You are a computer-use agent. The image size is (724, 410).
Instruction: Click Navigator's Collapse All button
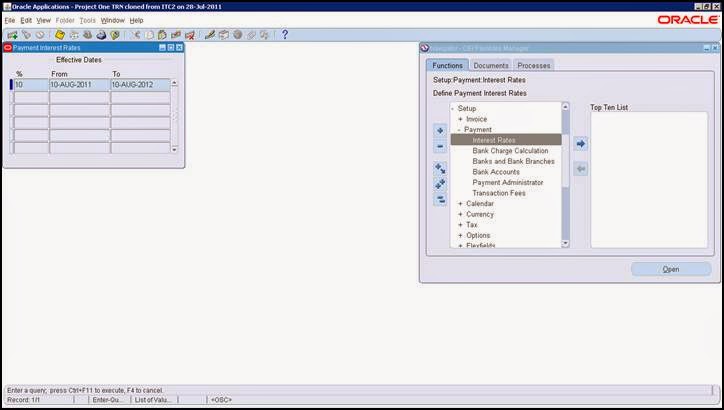coord(440,200)
